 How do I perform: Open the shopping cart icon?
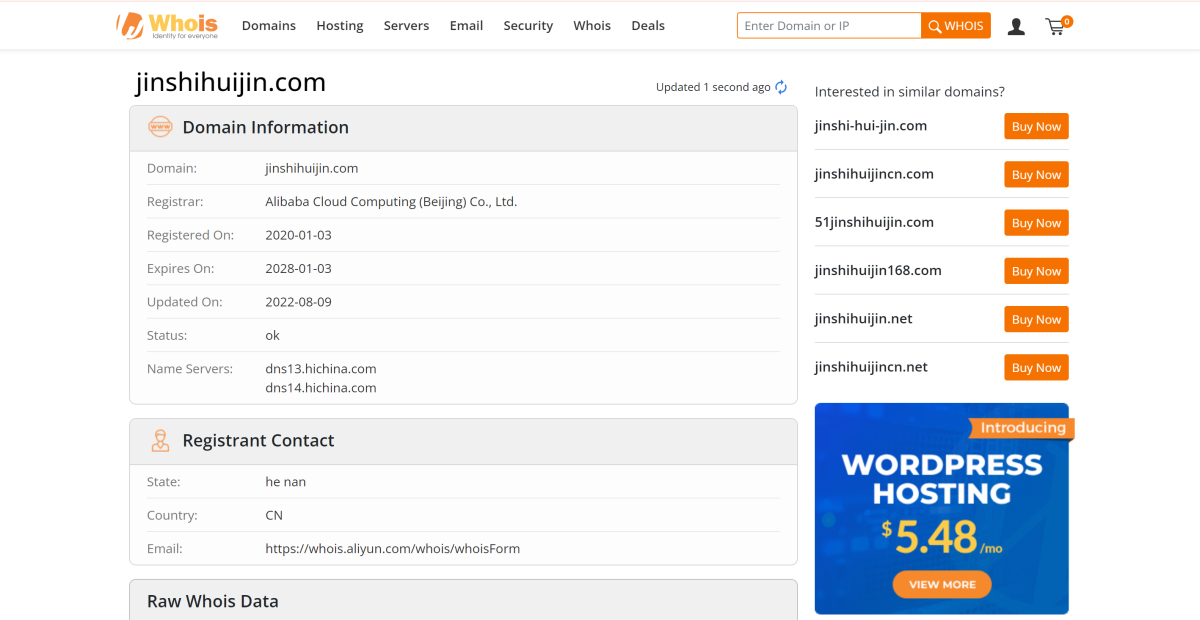click(1055, 28)
